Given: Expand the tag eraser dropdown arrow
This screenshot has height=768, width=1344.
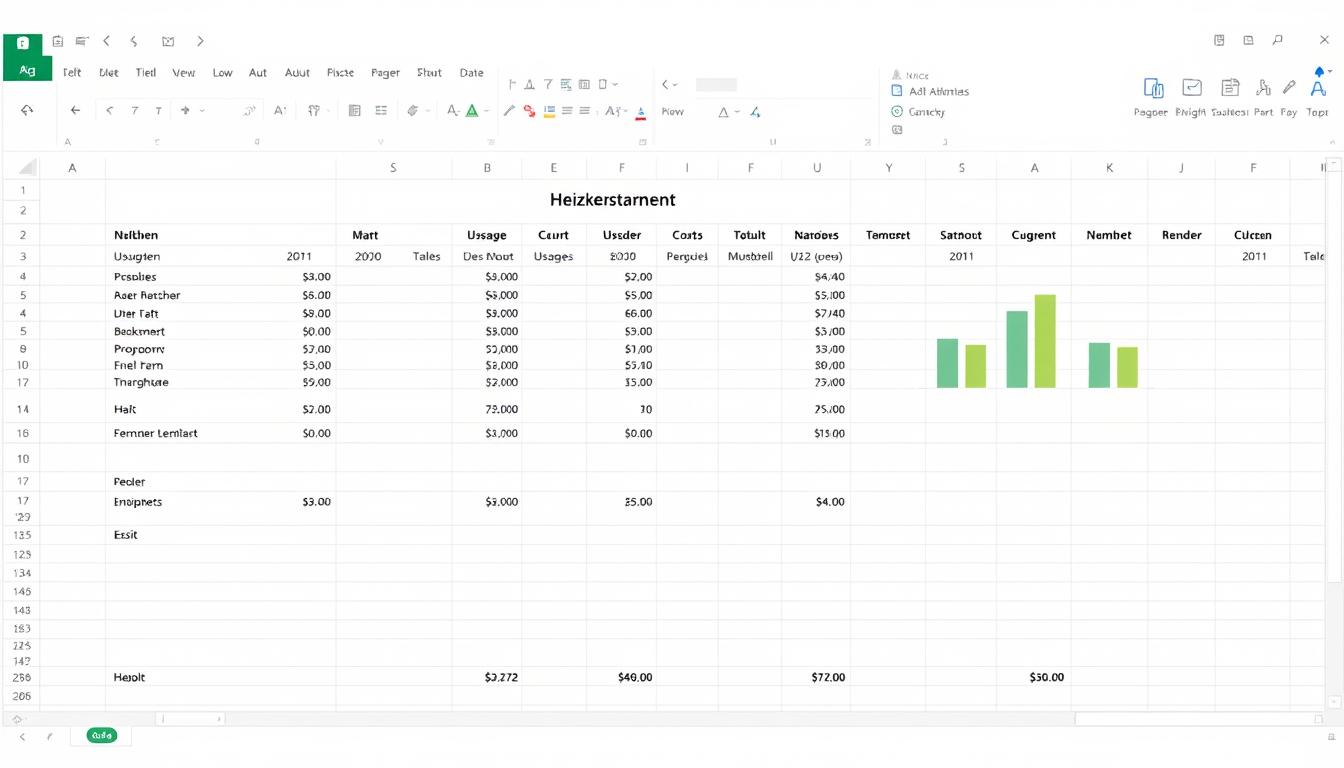Looking at the screenshot, I should (427, 111).
